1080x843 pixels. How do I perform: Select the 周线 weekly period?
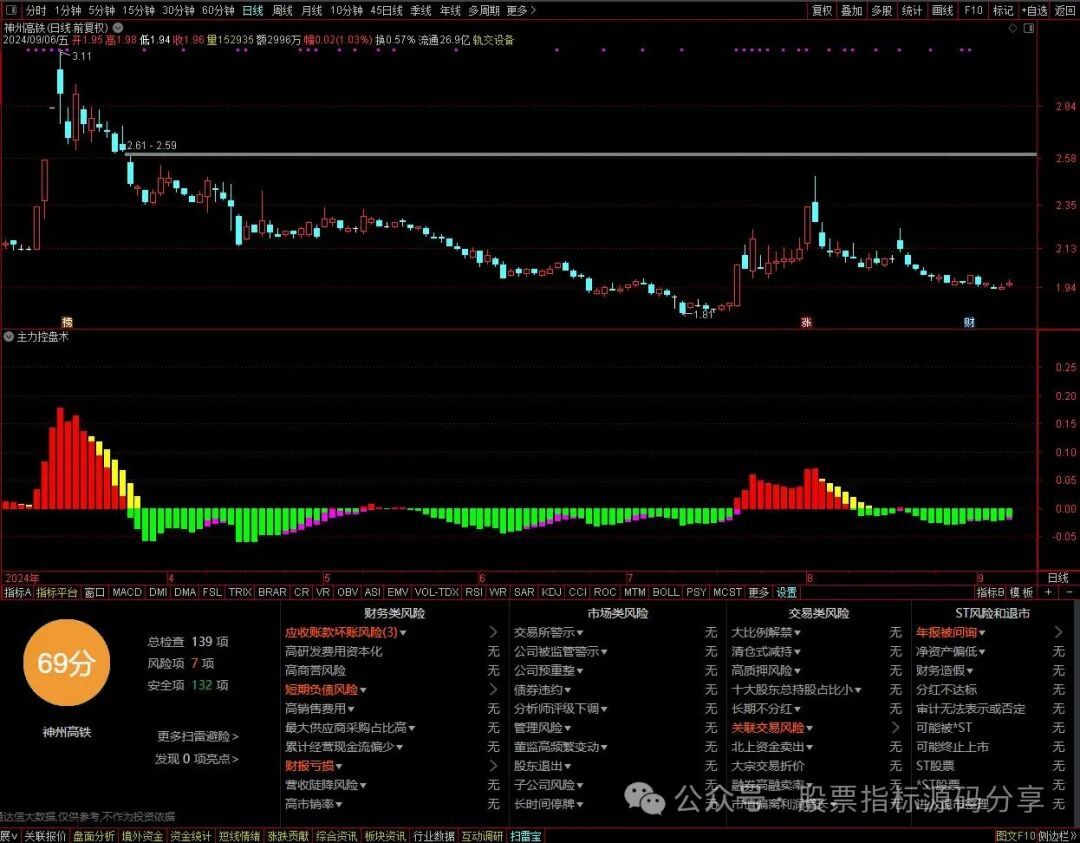[282, 10]
